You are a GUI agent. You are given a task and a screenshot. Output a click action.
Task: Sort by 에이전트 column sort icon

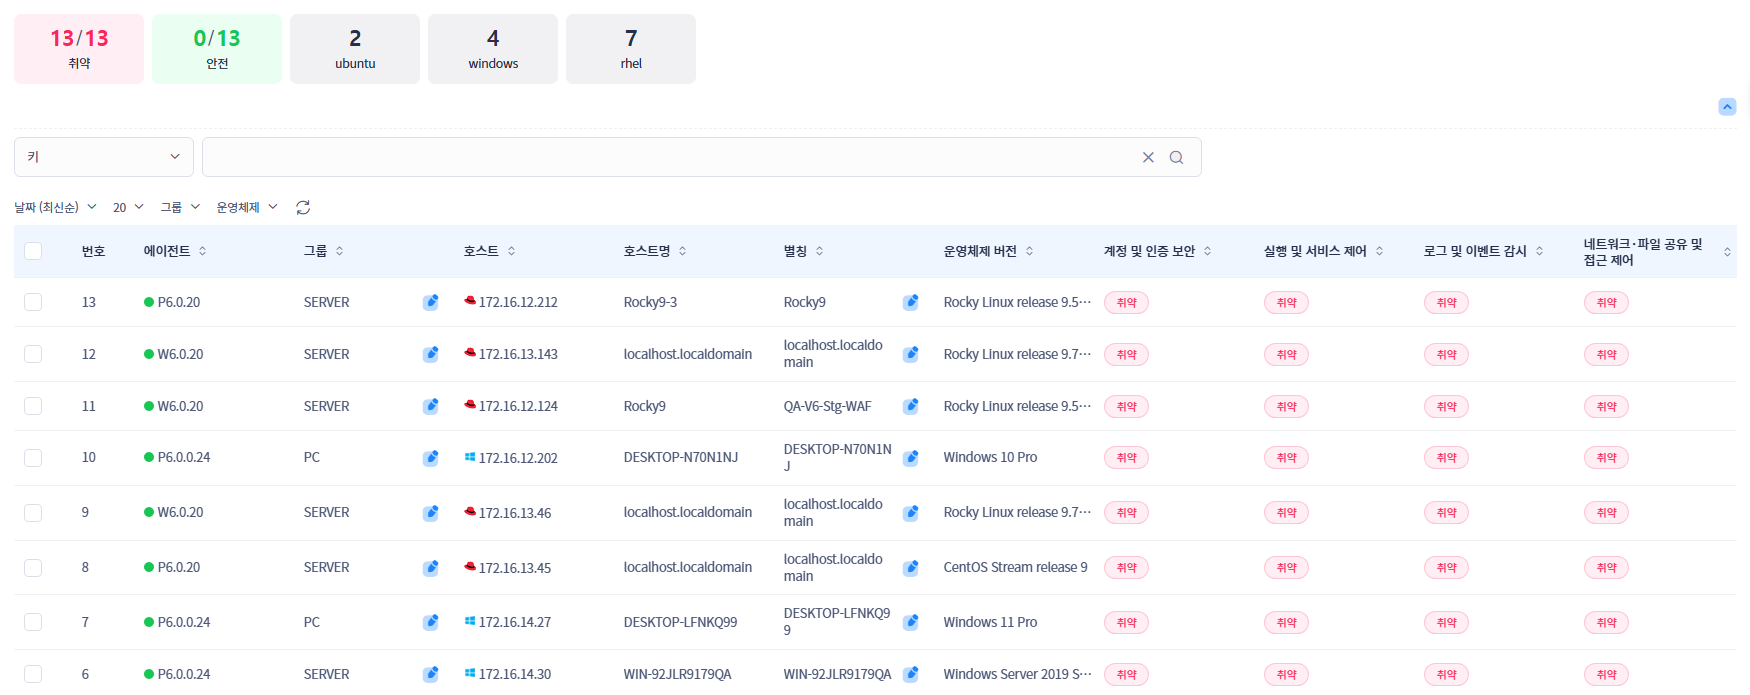[203, 251]
